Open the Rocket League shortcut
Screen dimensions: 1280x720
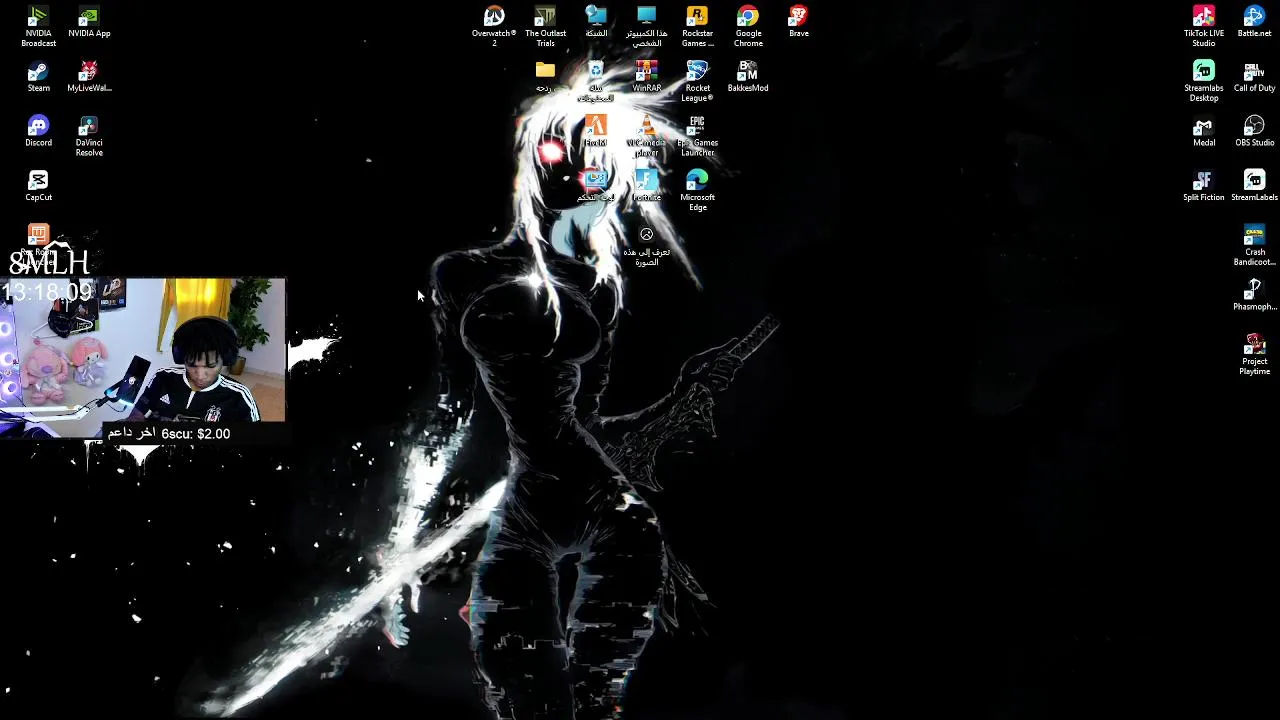tap(697, 82)
